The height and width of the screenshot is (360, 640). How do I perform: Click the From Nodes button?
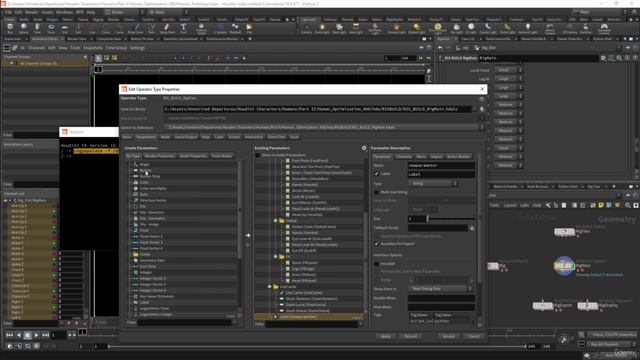(222, 156)
